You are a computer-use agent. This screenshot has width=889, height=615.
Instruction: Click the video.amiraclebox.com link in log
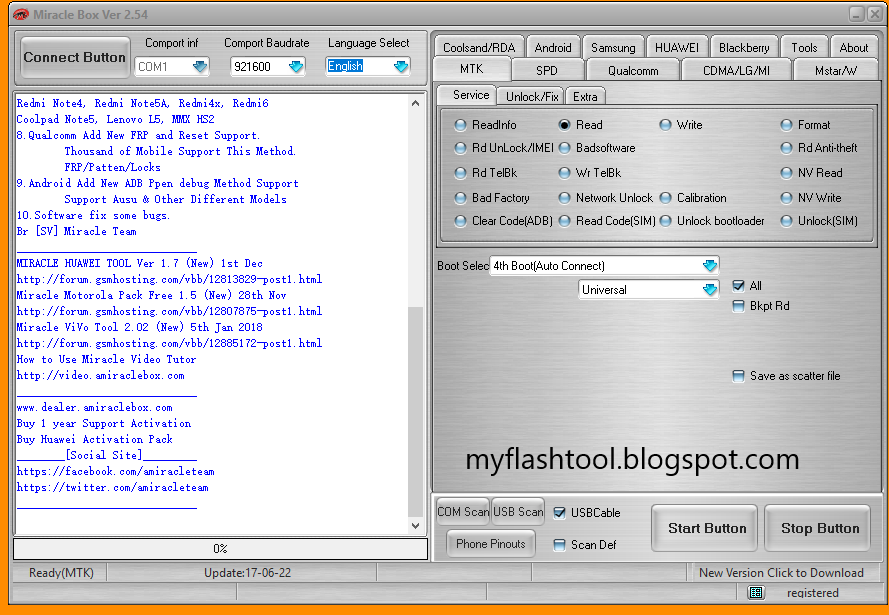click(x=100, y=375)
